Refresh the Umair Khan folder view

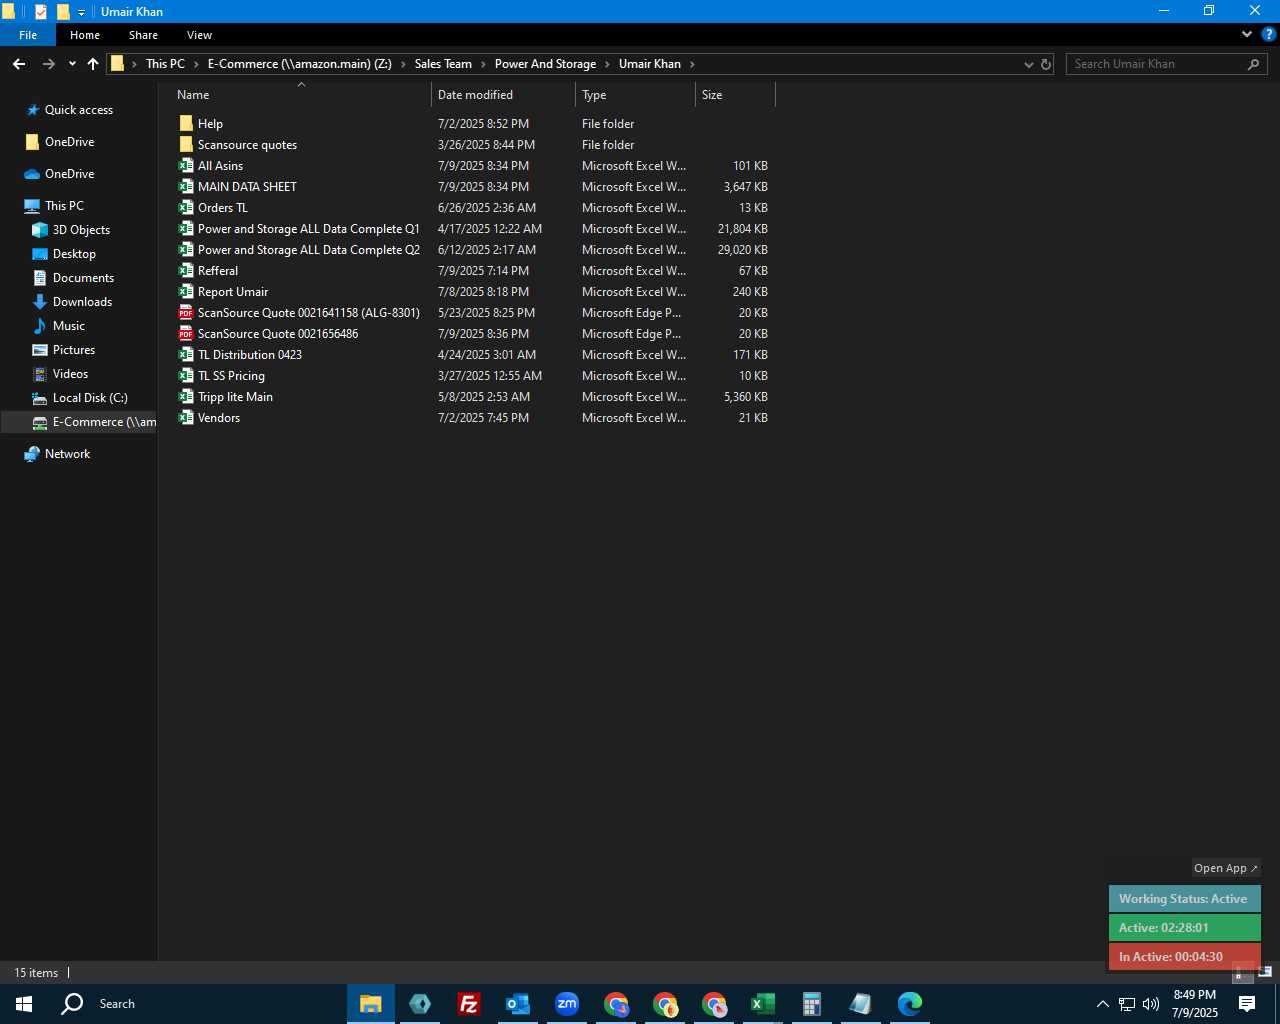click(1046, 64)
